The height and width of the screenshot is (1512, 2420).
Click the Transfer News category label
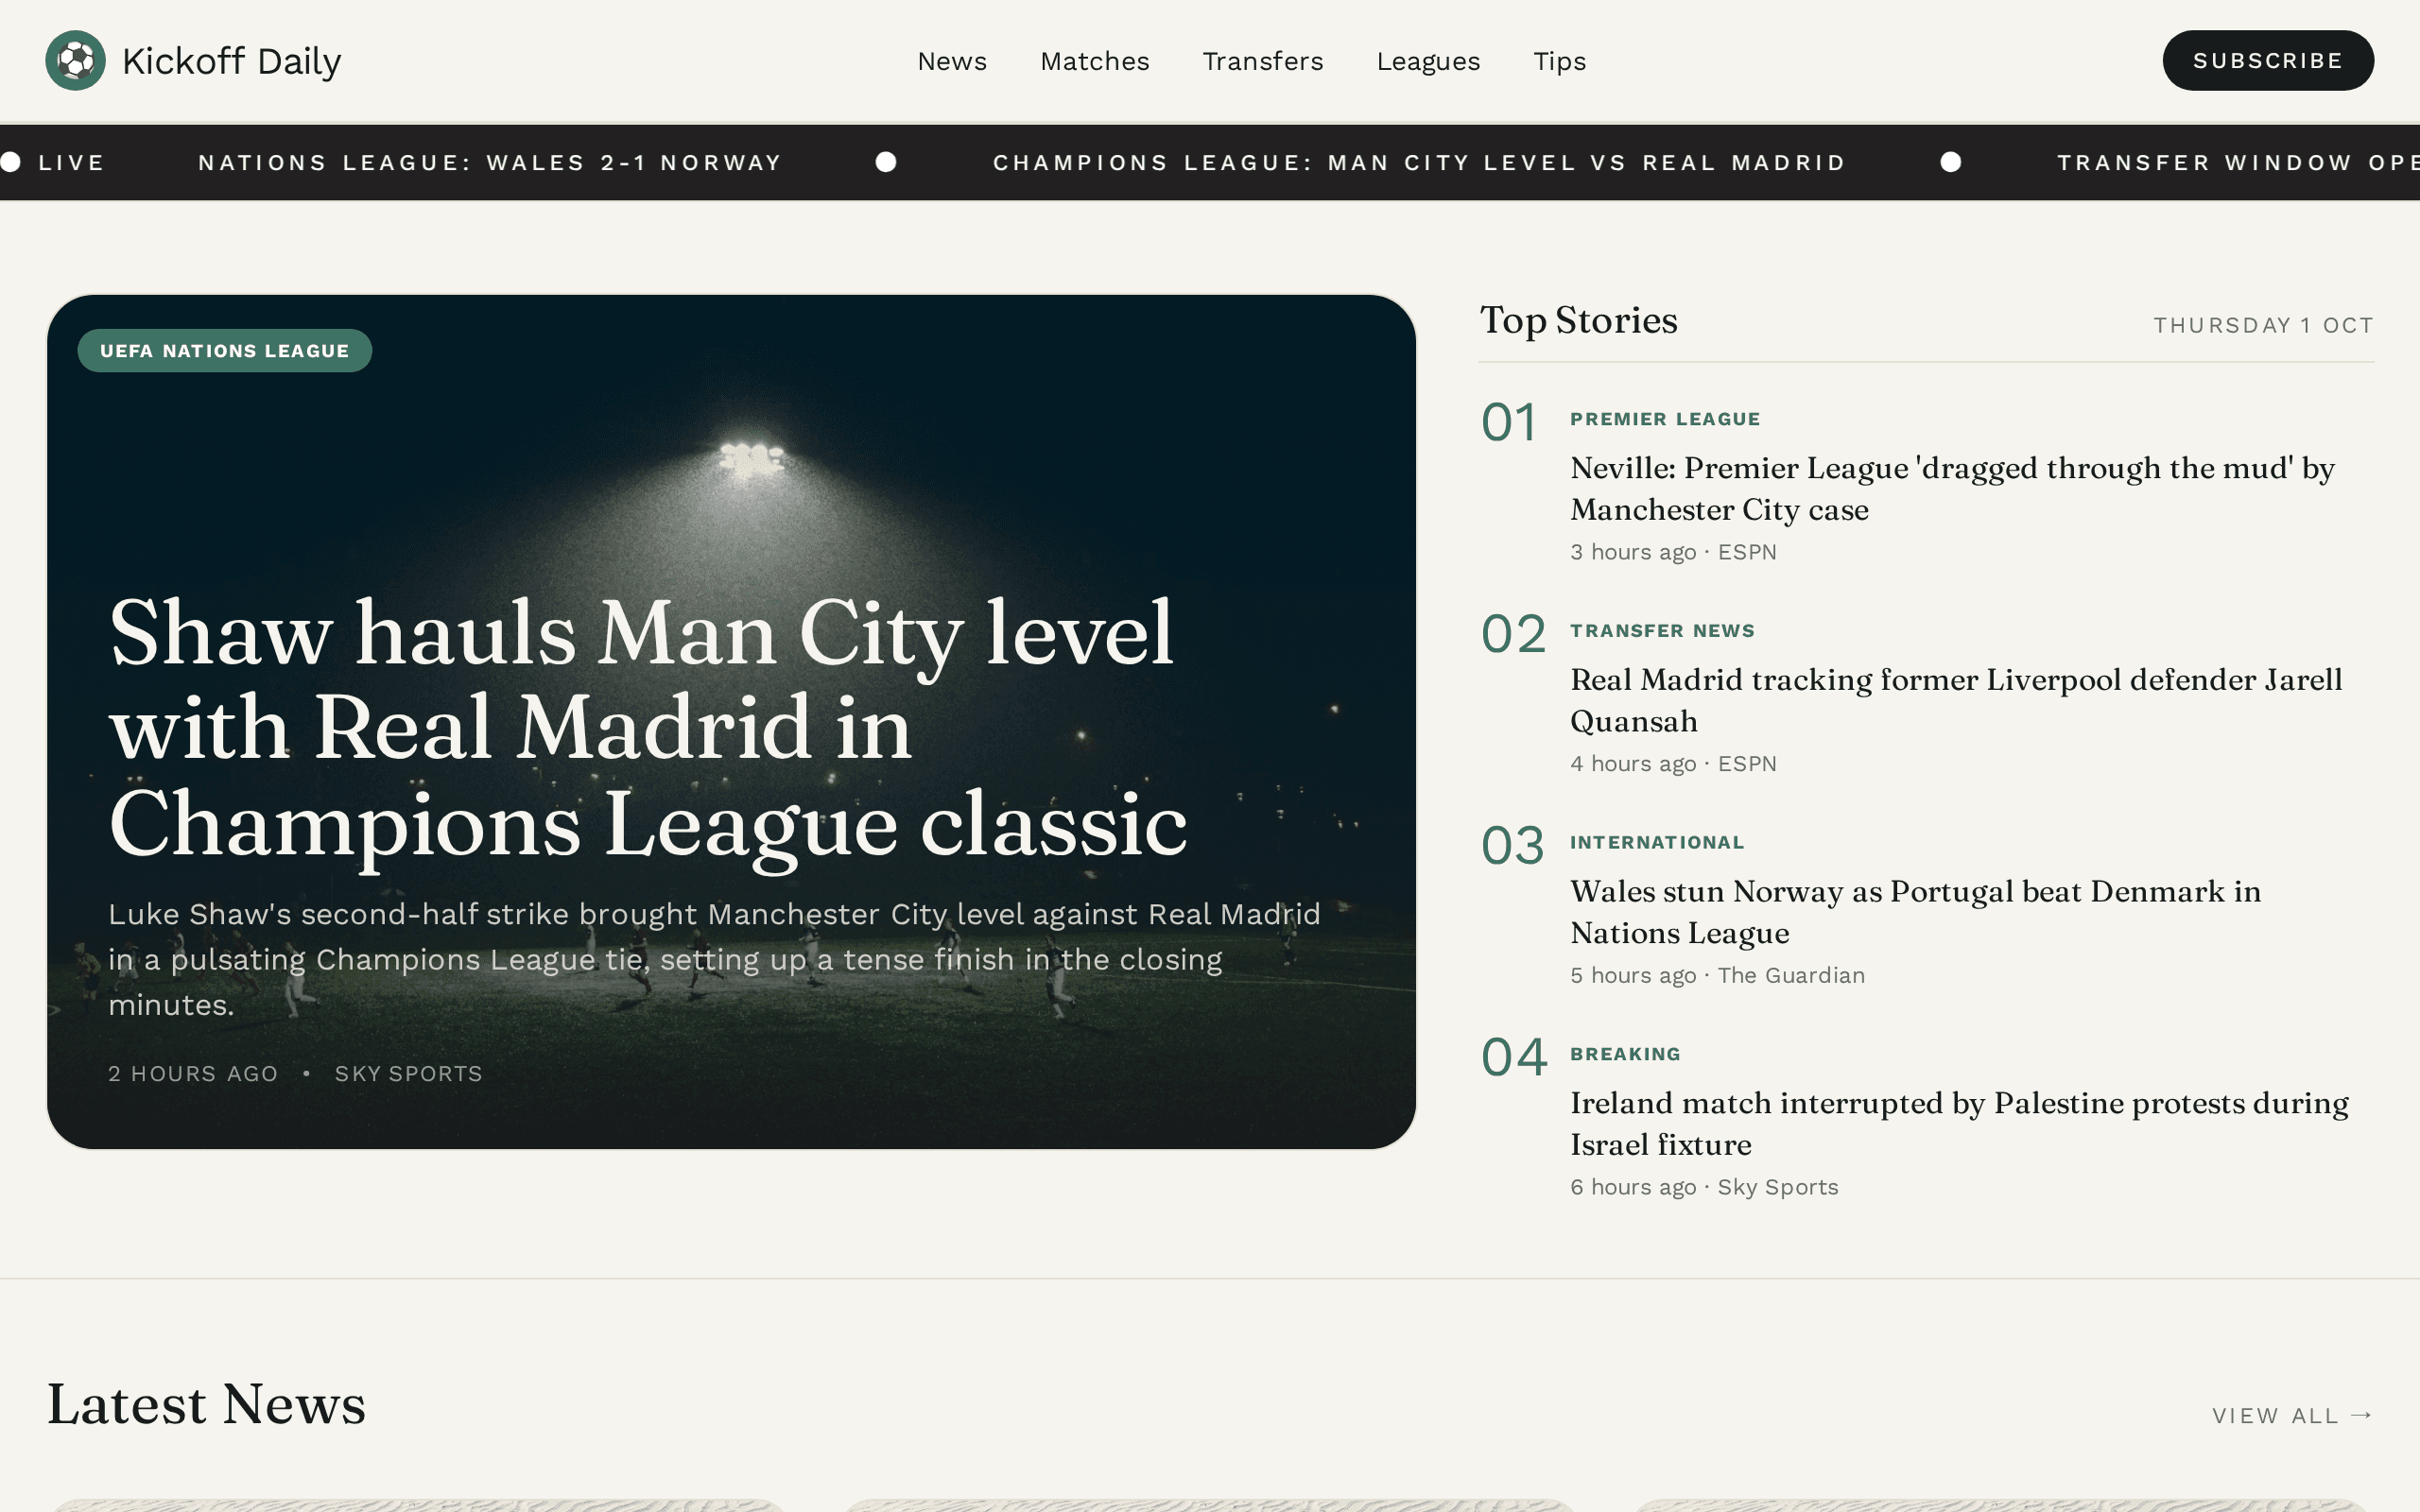[1662, 631]
